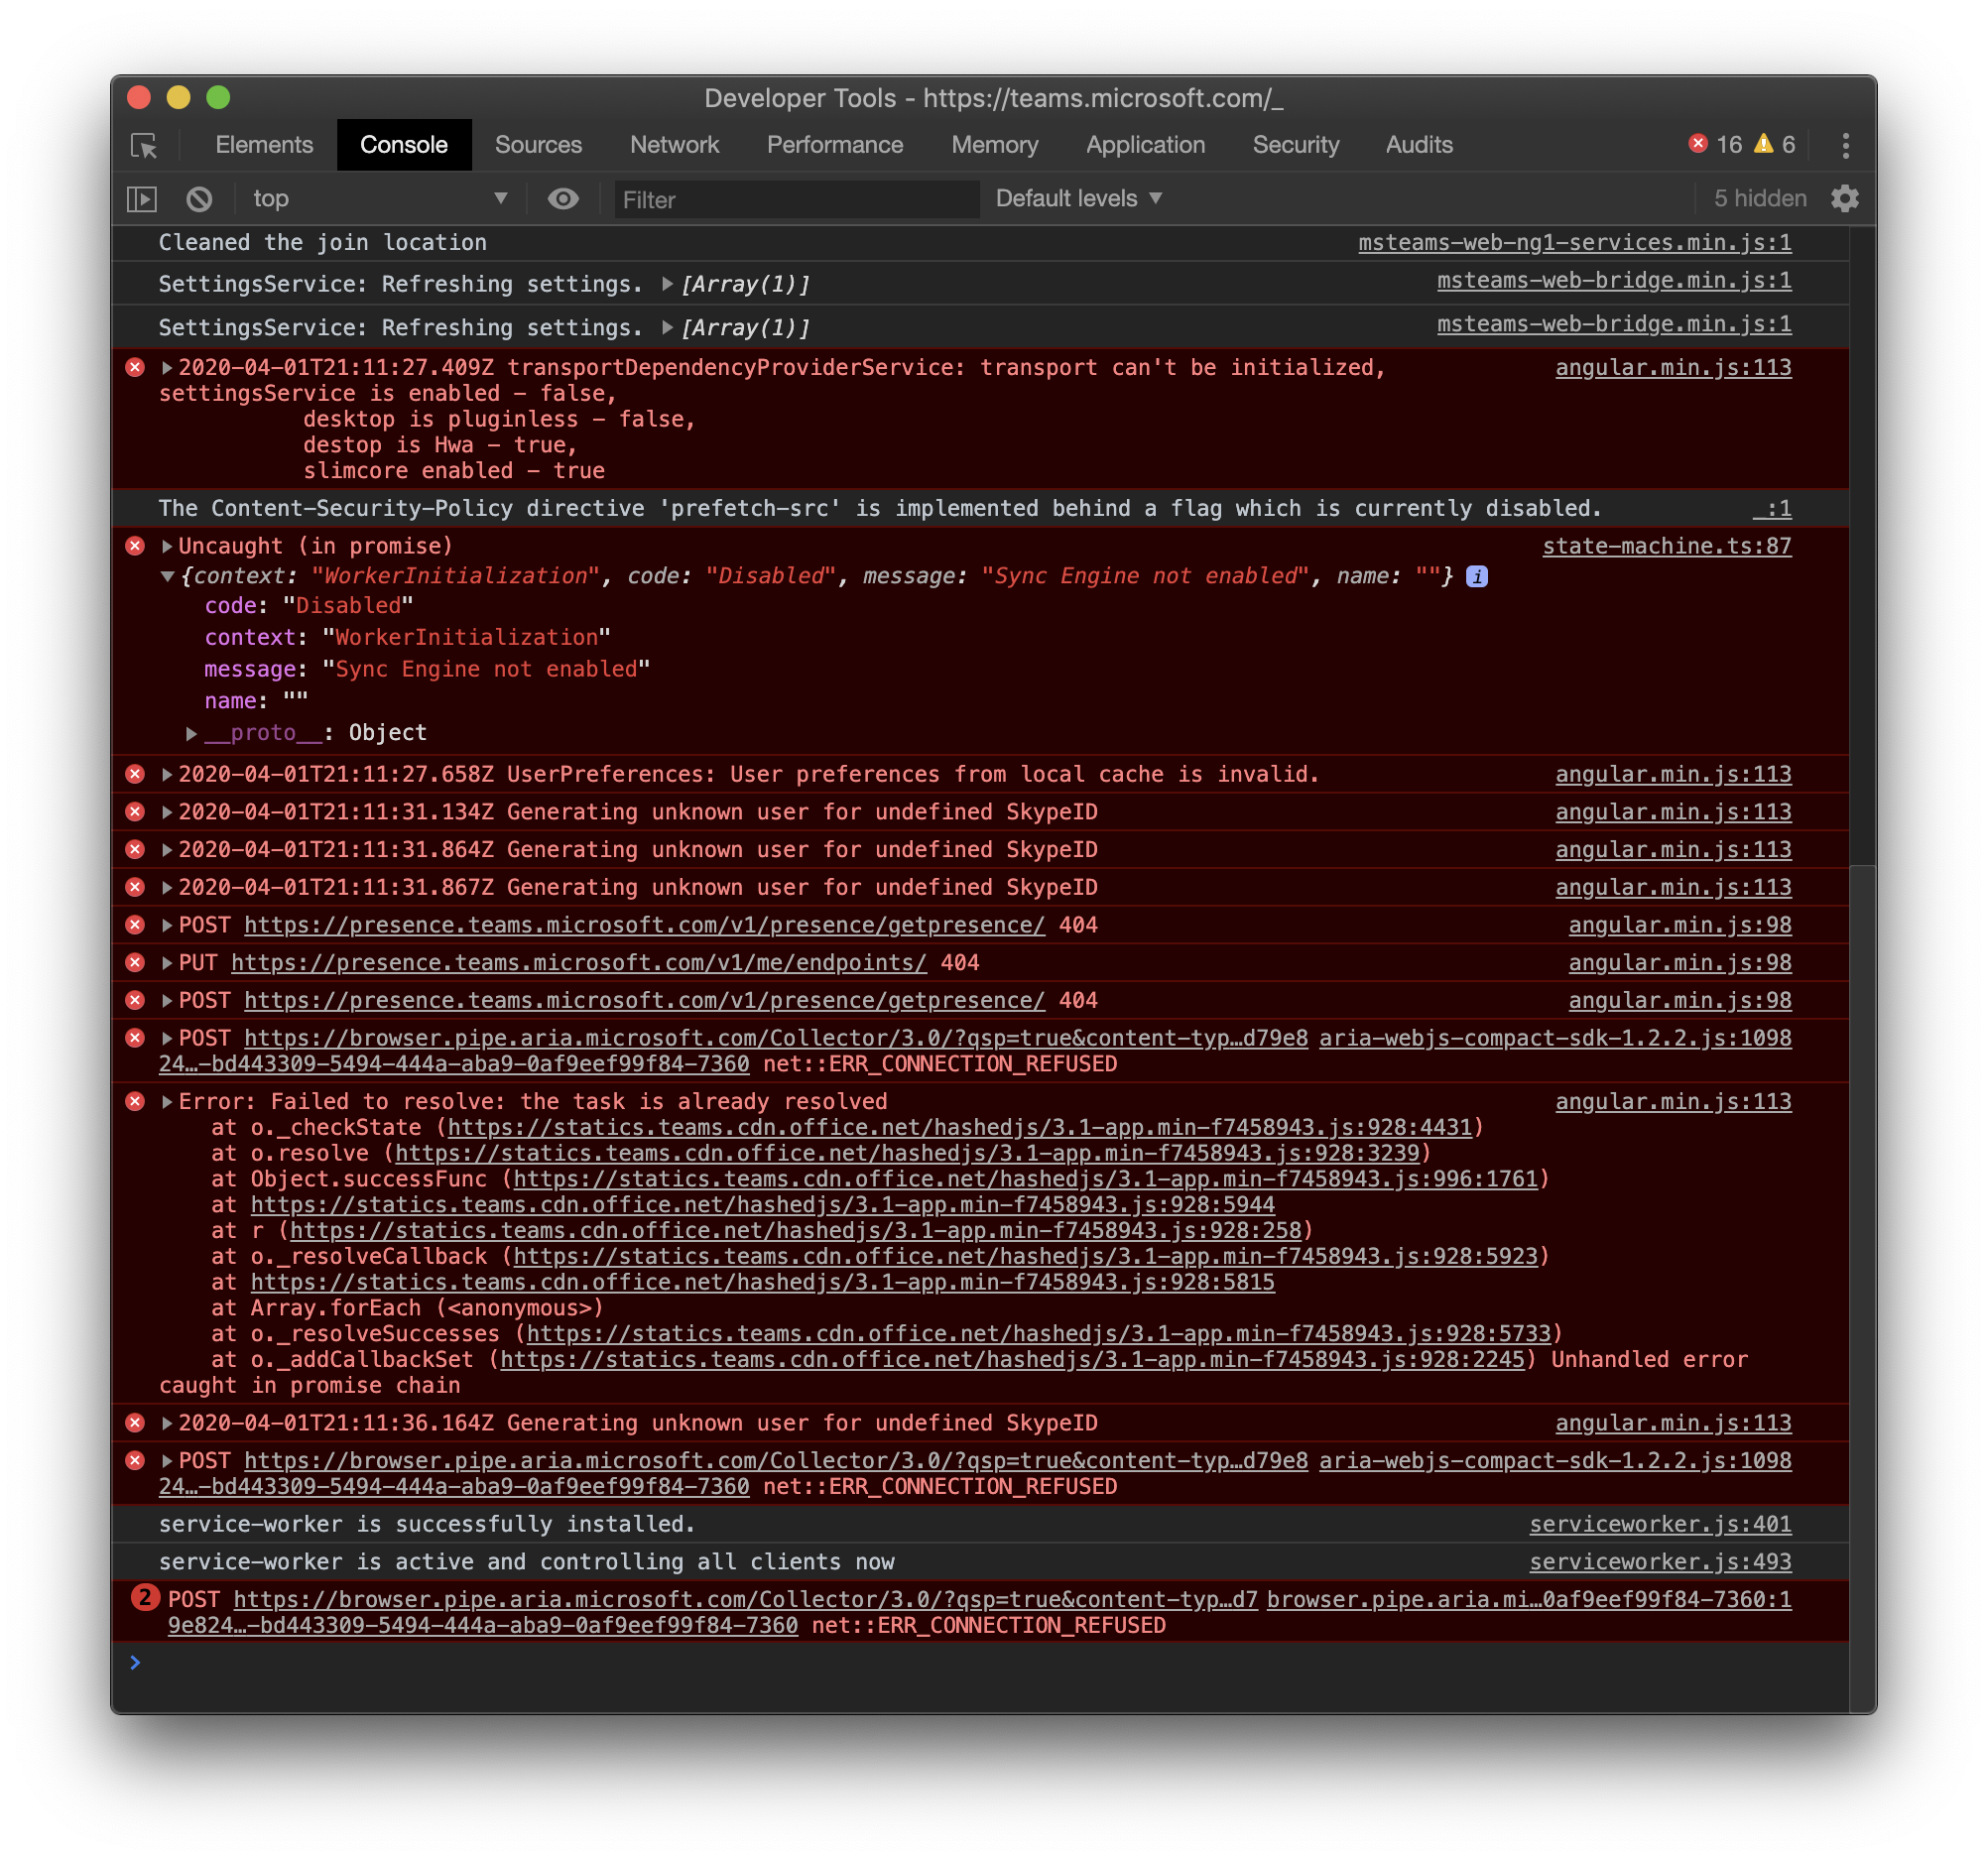Screen dimensions: 1988x1861
Task: Click error icon of transportDependencyProviderService message
Action: (135, 368)
